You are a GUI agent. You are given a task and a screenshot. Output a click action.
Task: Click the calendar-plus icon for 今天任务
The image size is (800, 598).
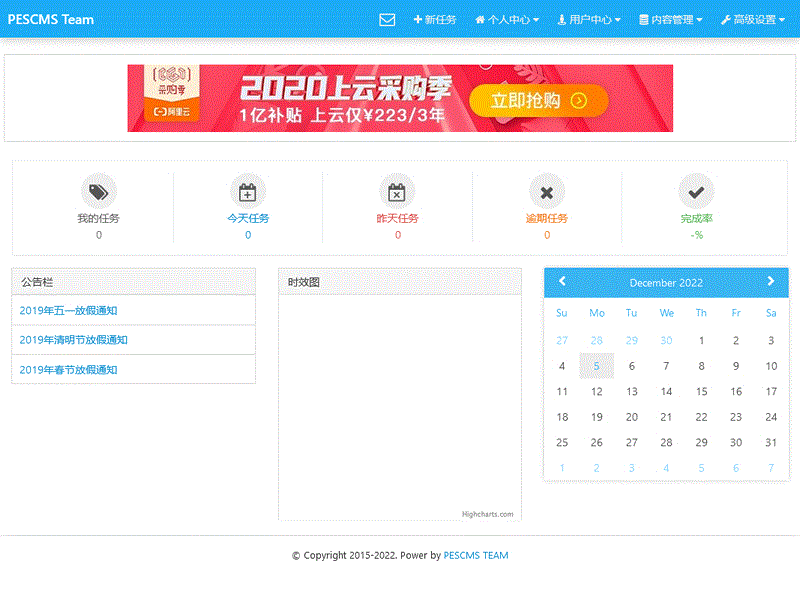click(x=248, y=191)
